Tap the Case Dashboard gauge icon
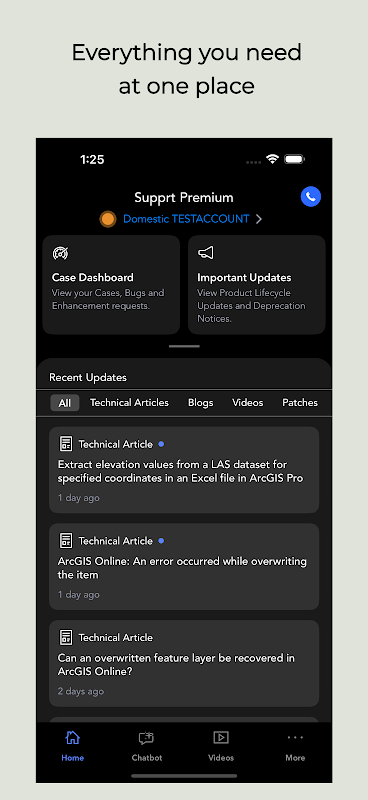Viewport: 368px width, 800px height. (60, 253)
